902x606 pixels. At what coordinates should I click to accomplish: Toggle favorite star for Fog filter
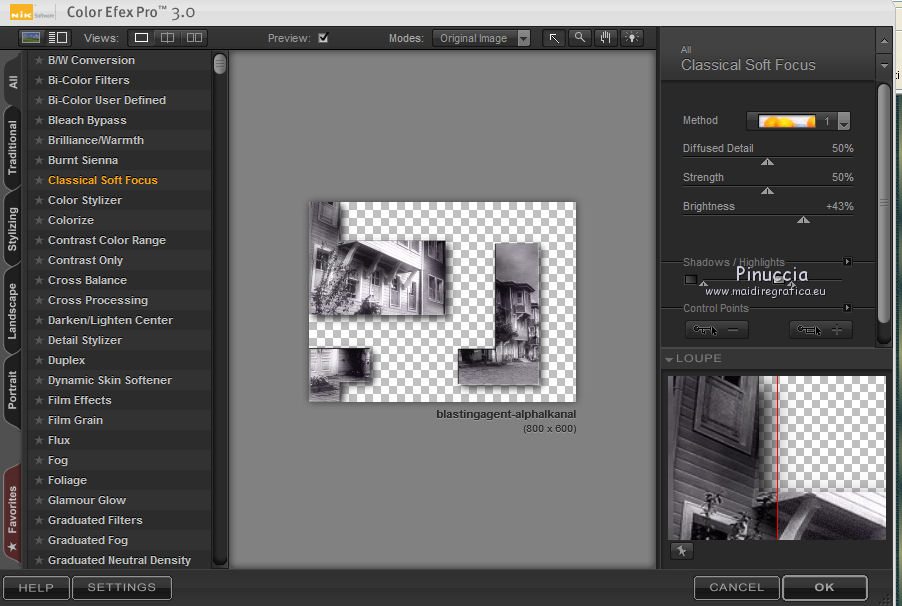(39, 460)
